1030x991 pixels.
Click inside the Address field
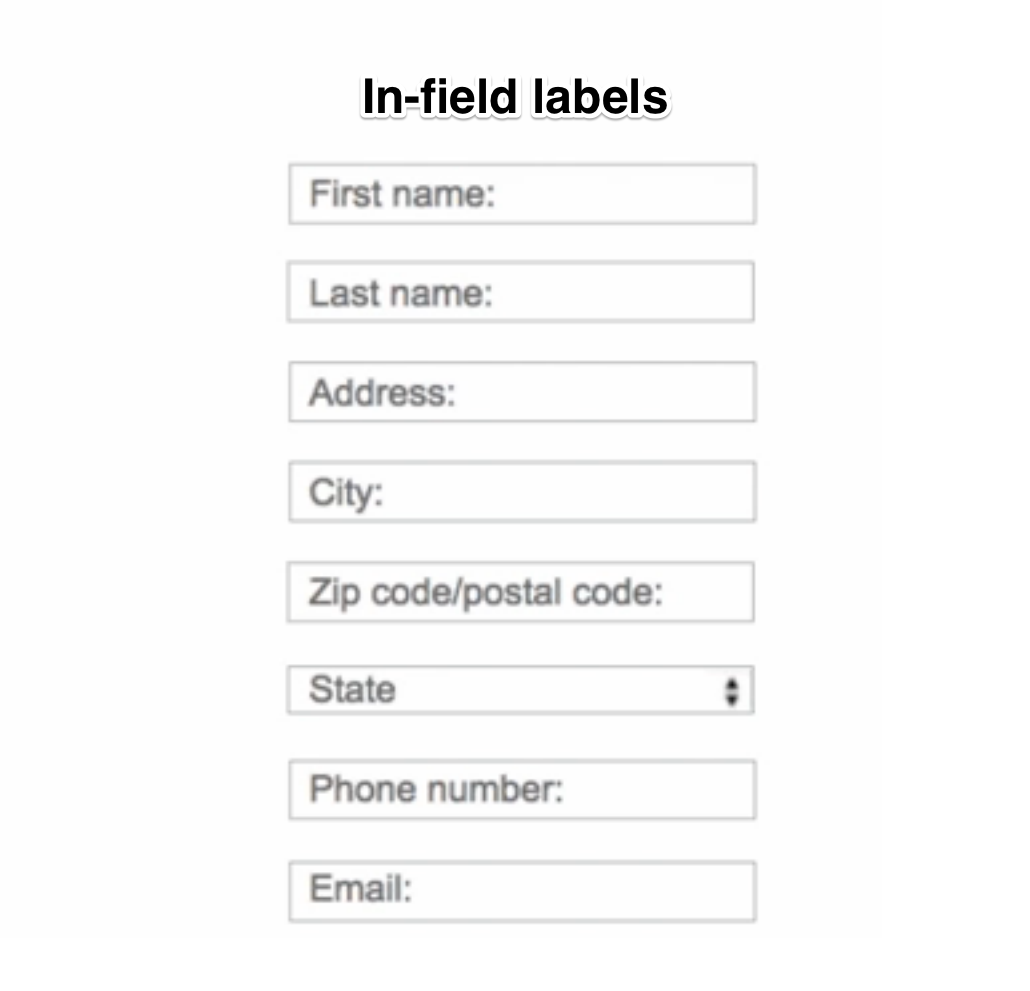click(x=520, y=392)
